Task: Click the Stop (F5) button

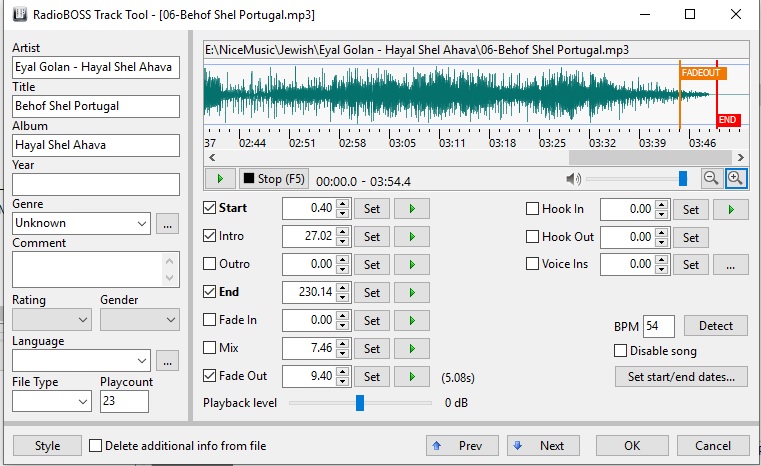Action: (x=274, y=179)
